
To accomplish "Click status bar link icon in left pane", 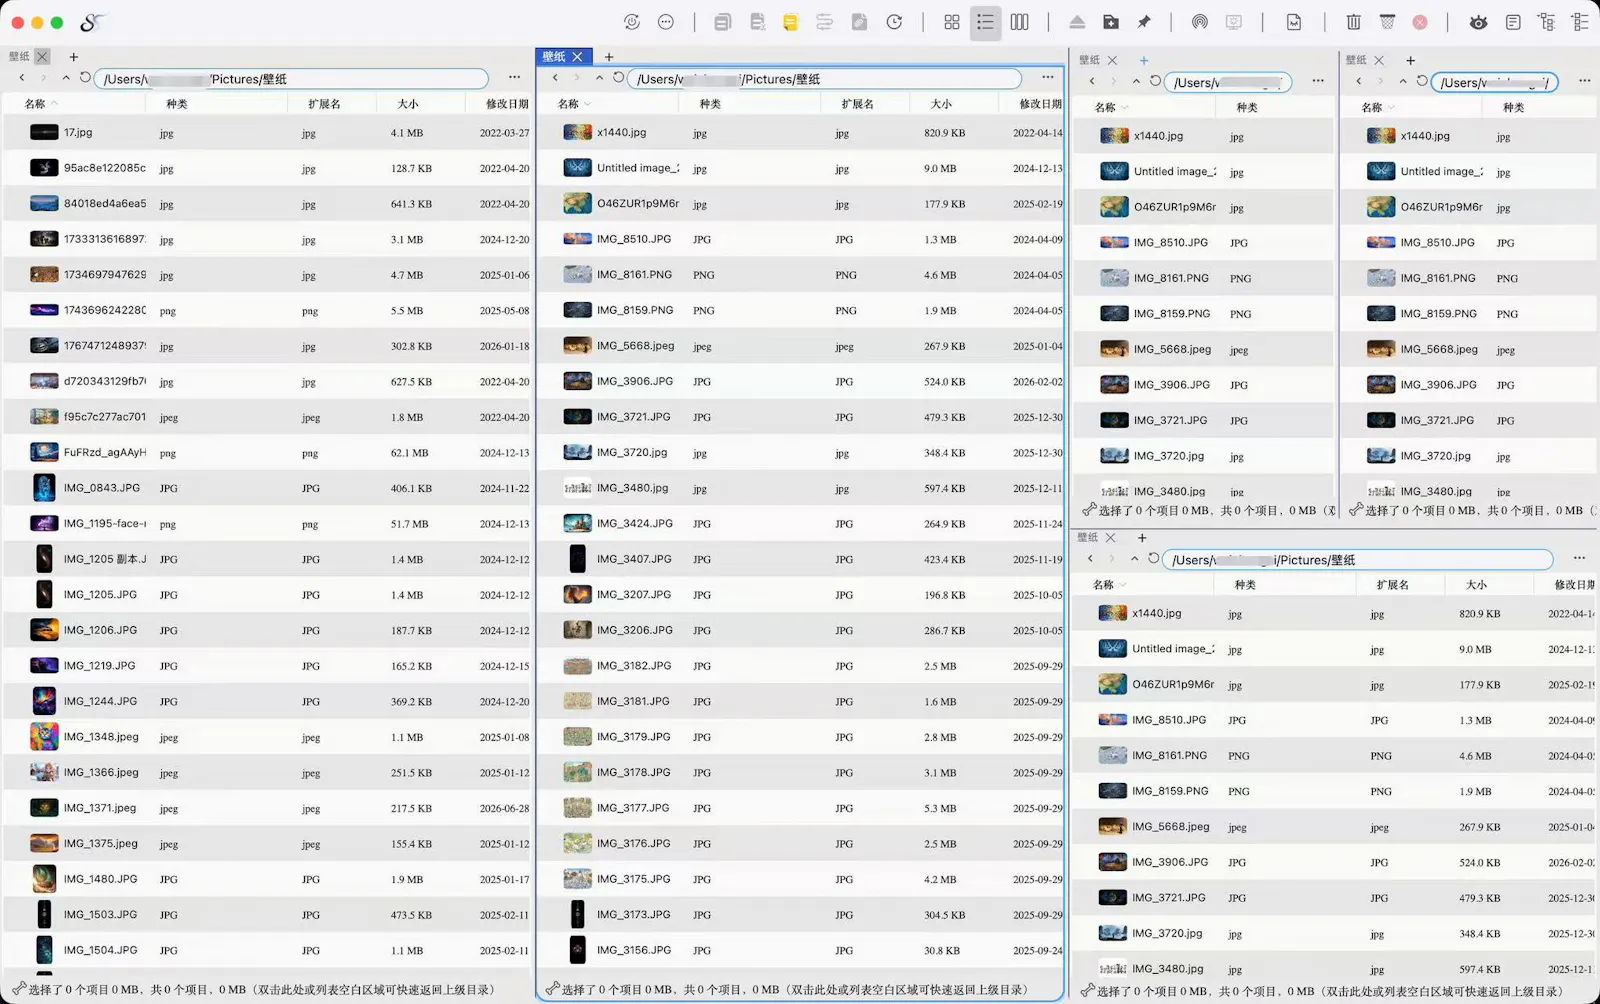I will click(18, 988).
